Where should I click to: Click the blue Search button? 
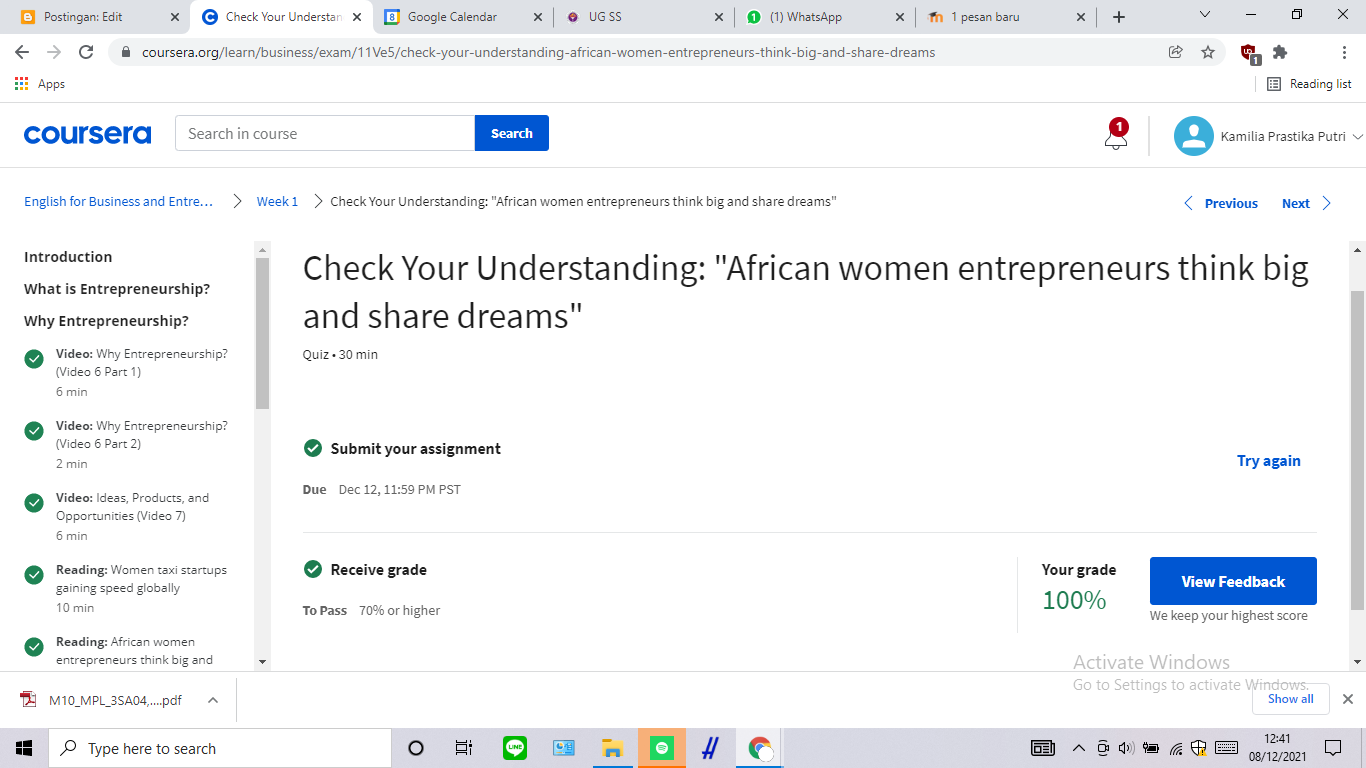point(512,133)
